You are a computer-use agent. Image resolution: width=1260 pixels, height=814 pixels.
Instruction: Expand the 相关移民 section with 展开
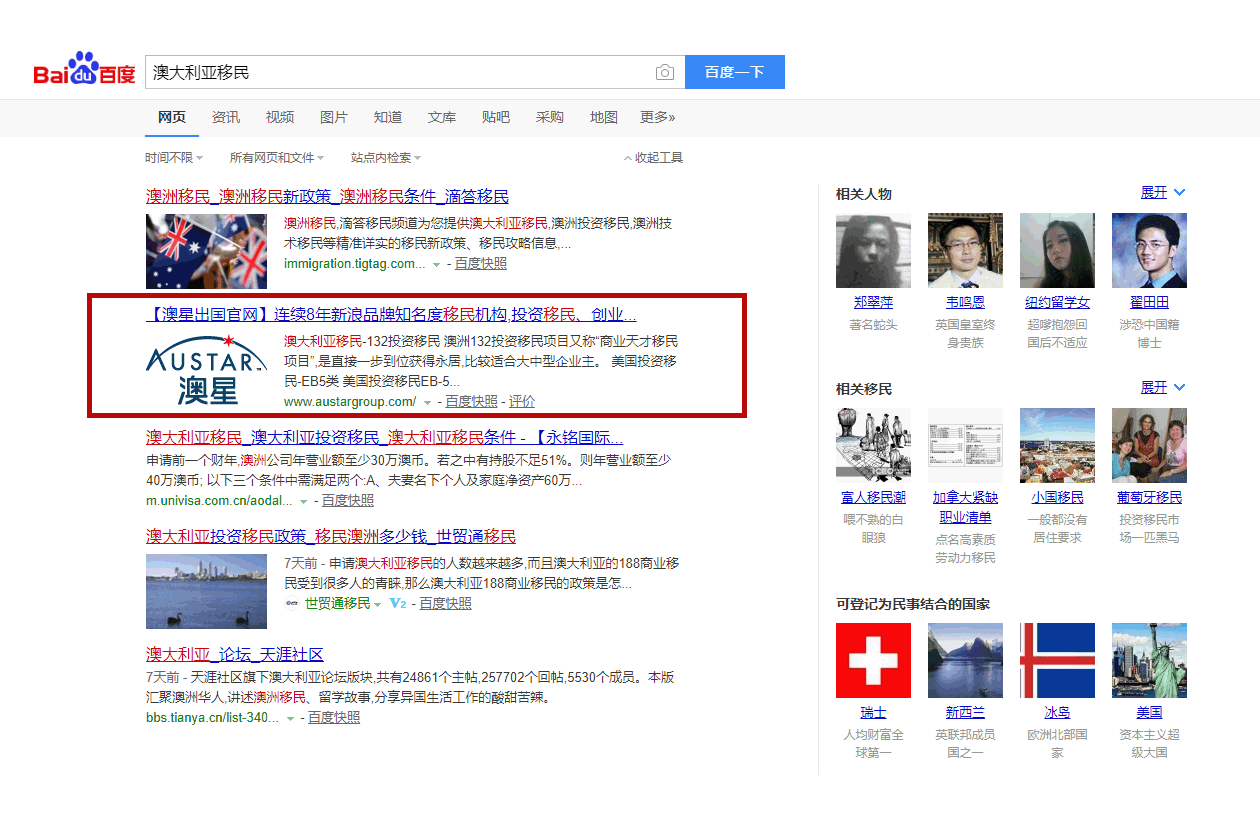(x=1163, y=387)
